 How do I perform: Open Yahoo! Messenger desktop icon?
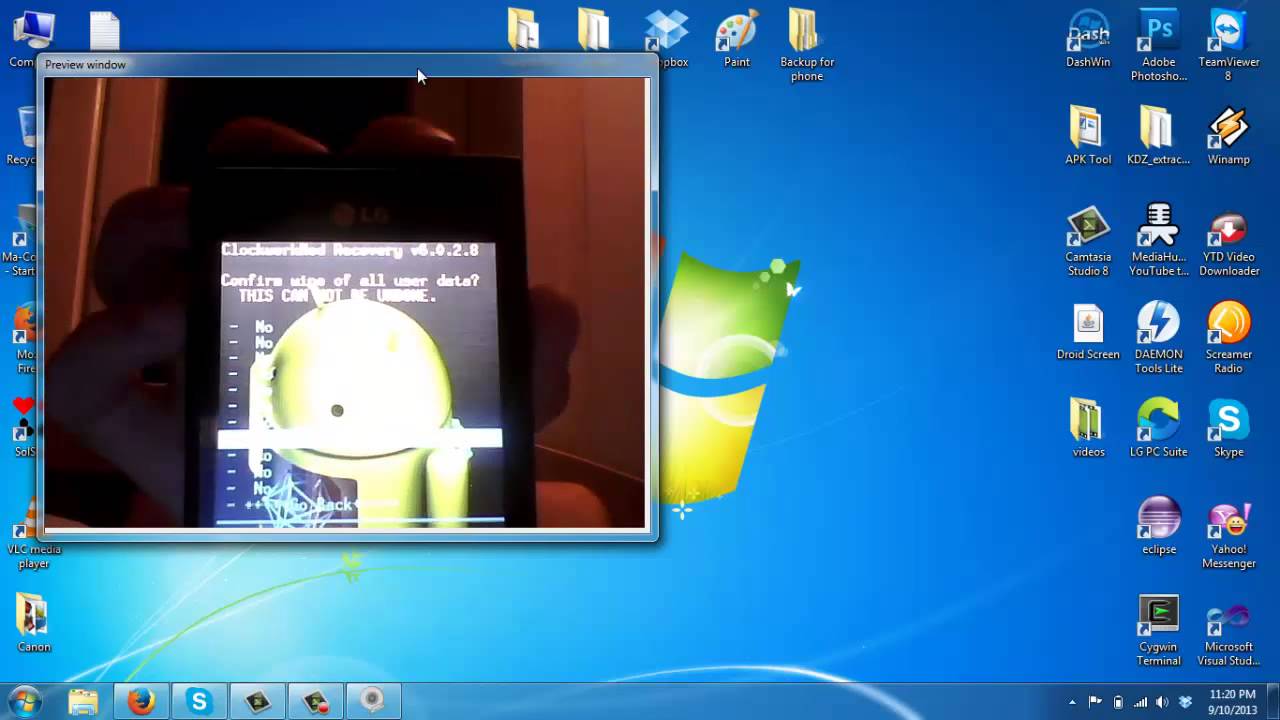1228,534
